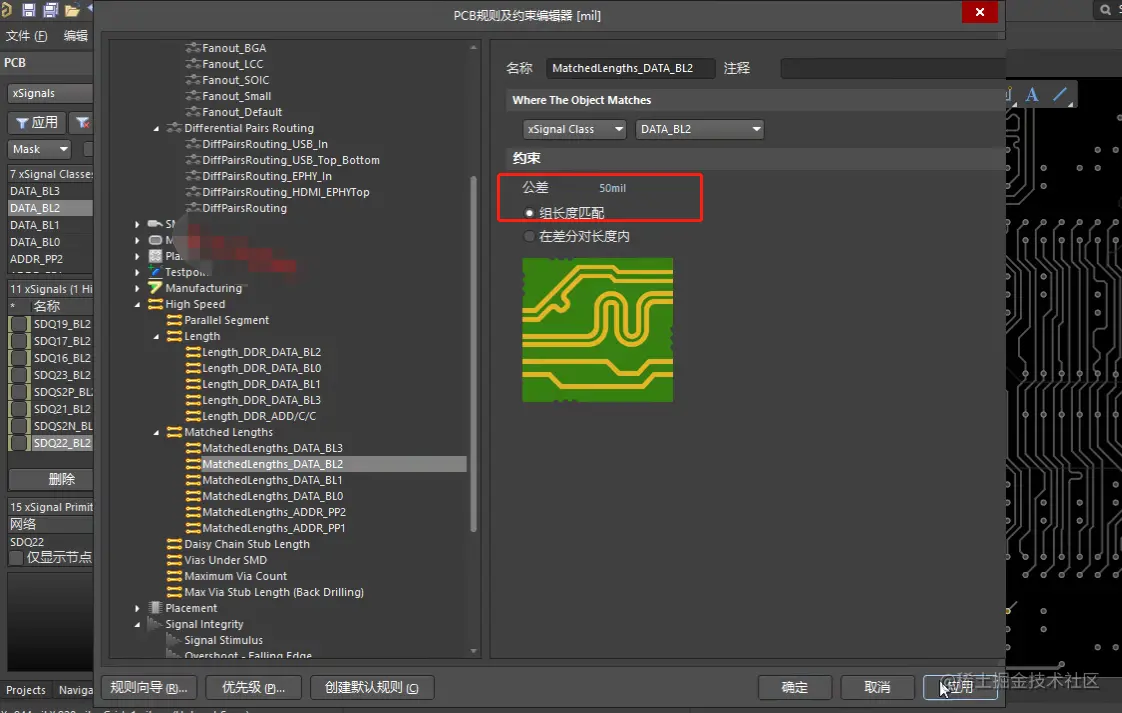
Task: Click the 取消 button
Action: pyautogui.click(x=877, y=687)
